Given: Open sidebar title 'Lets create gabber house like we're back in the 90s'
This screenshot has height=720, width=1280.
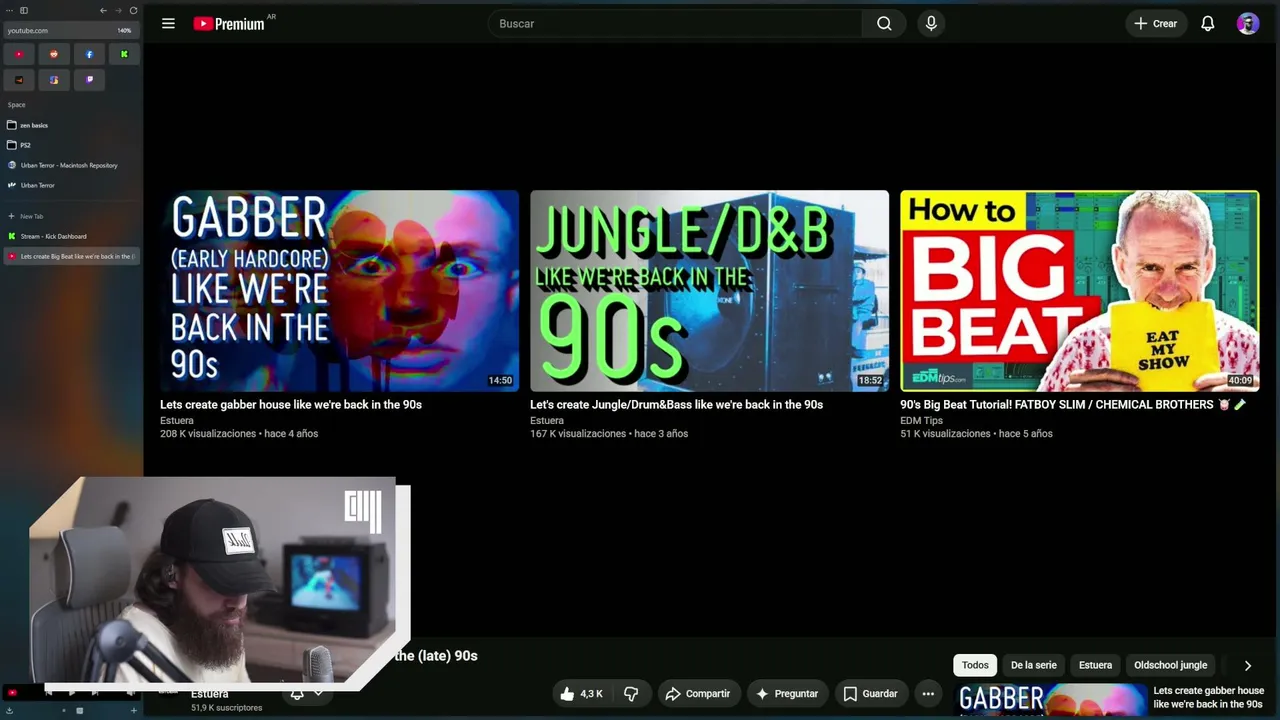Looking at the screenshot, I should pos(1208,697).
